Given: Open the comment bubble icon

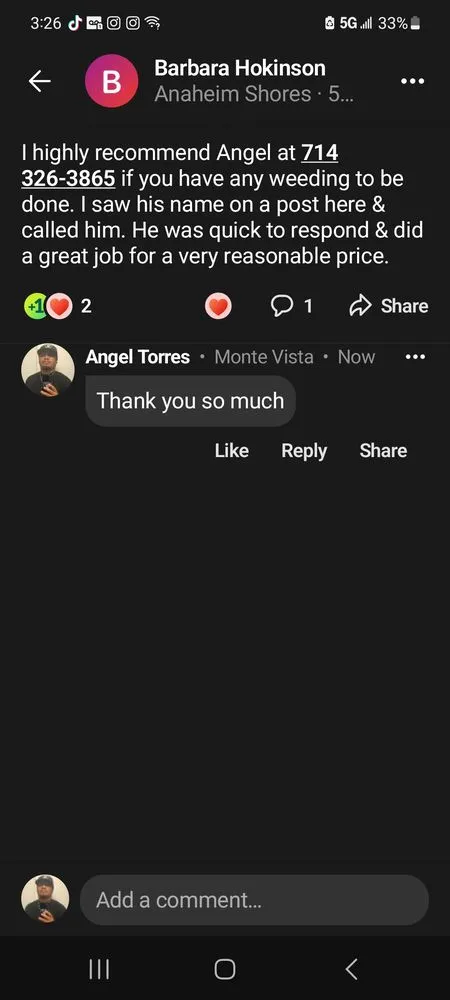Looking at the screenshot, I should point(291,306).
